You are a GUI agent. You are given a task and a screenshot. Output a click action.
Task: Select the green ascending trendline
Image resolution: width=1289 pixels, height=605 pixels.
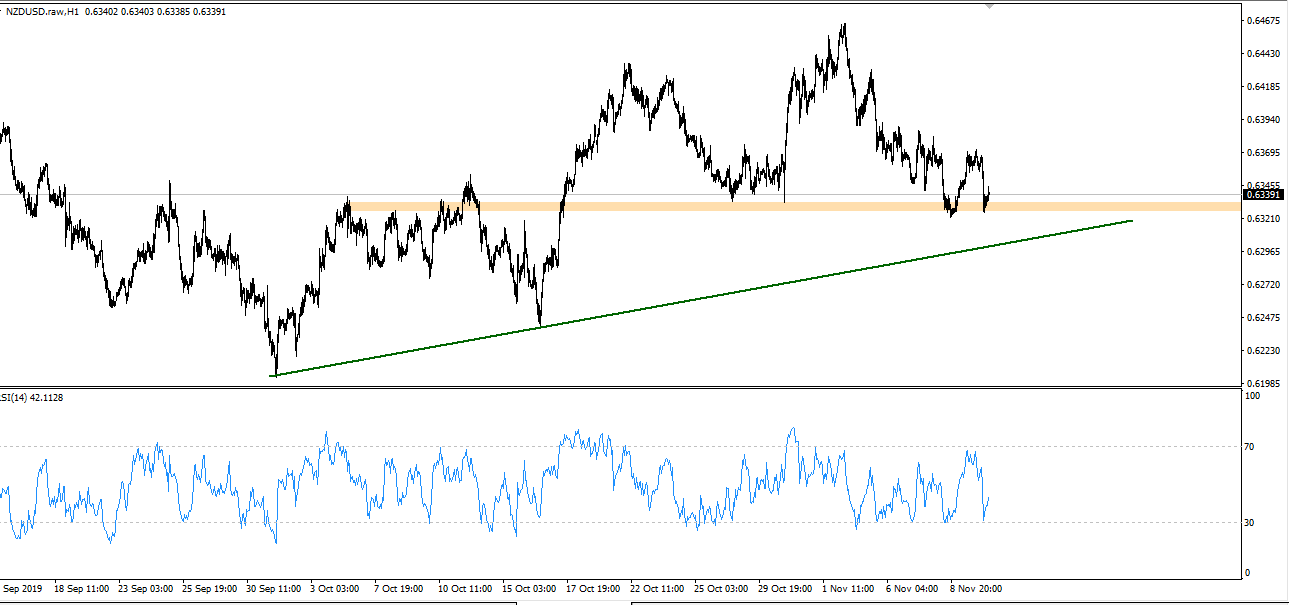pyautogui.click(x=700, y=297)
